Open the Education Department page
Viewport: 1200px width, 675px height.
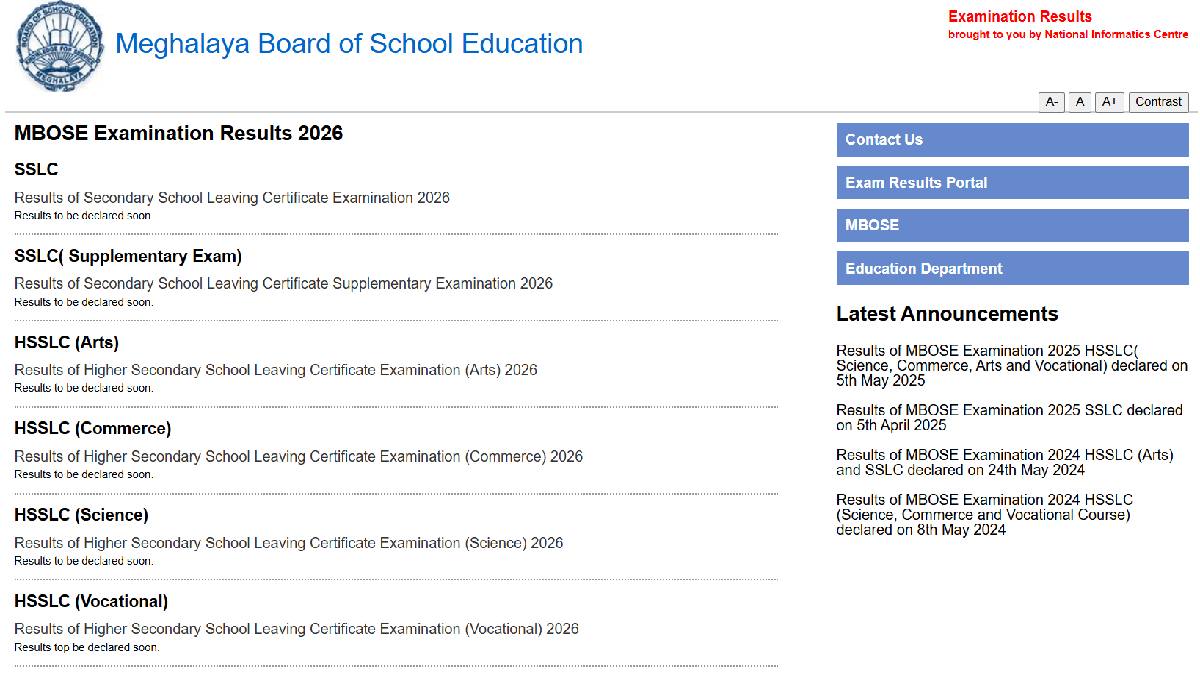click(x=922, y=268)
